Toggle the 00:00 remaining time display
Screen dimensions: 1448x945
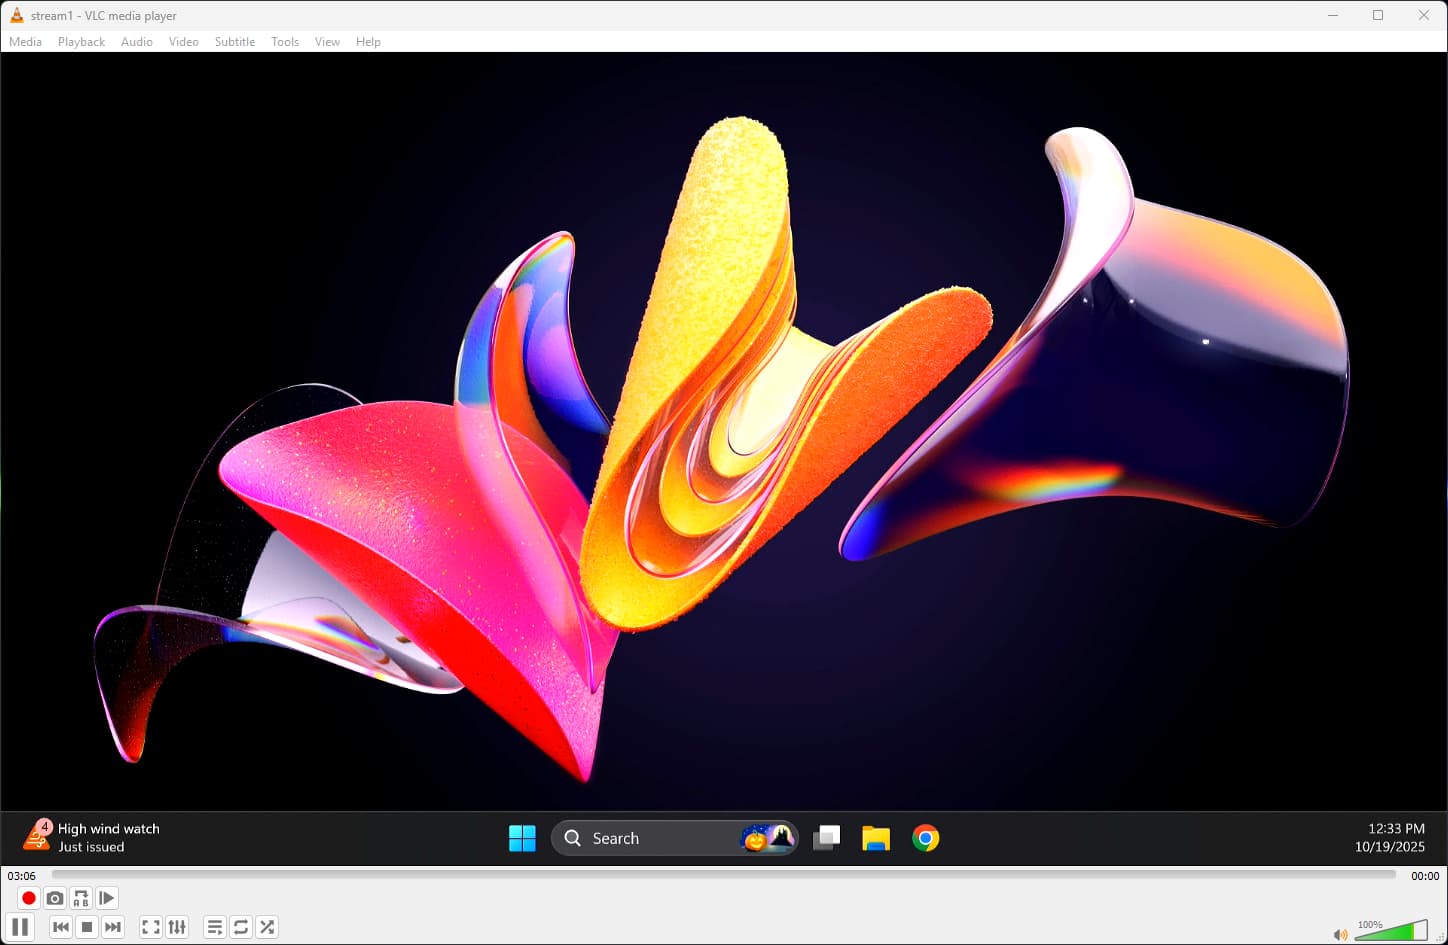(x=1424, y=876)
